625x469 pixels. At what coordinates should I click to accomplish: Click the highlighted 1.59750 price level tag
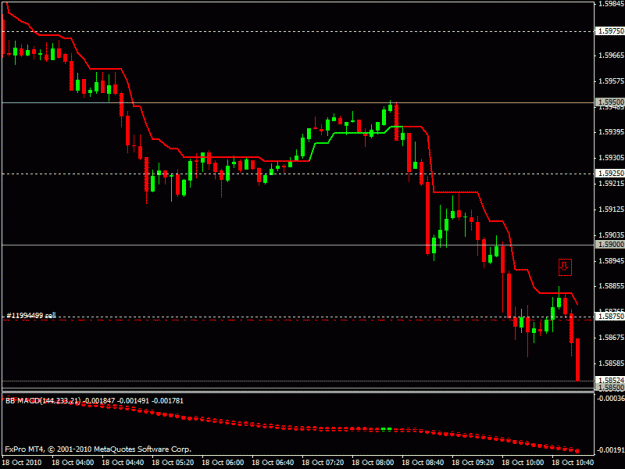tap(610, 31)
